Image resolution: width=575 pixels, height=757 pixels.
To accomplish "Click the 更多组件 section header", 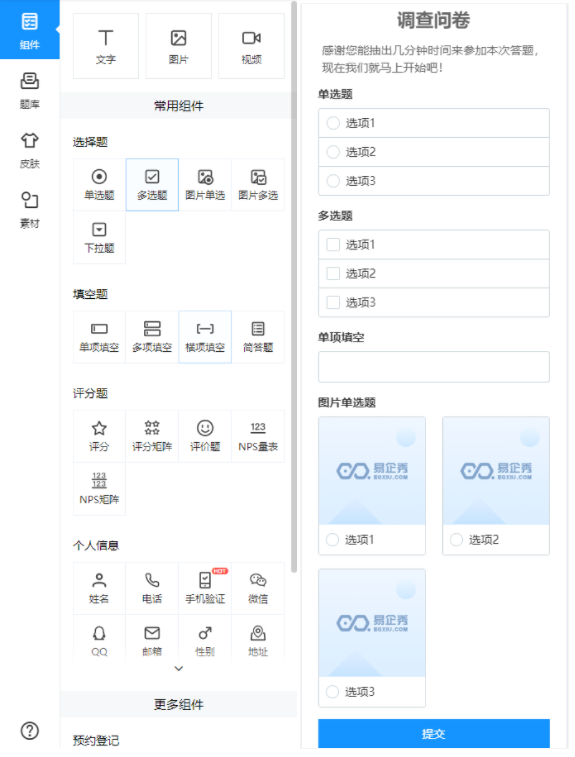I will click(x=179, y=704).
